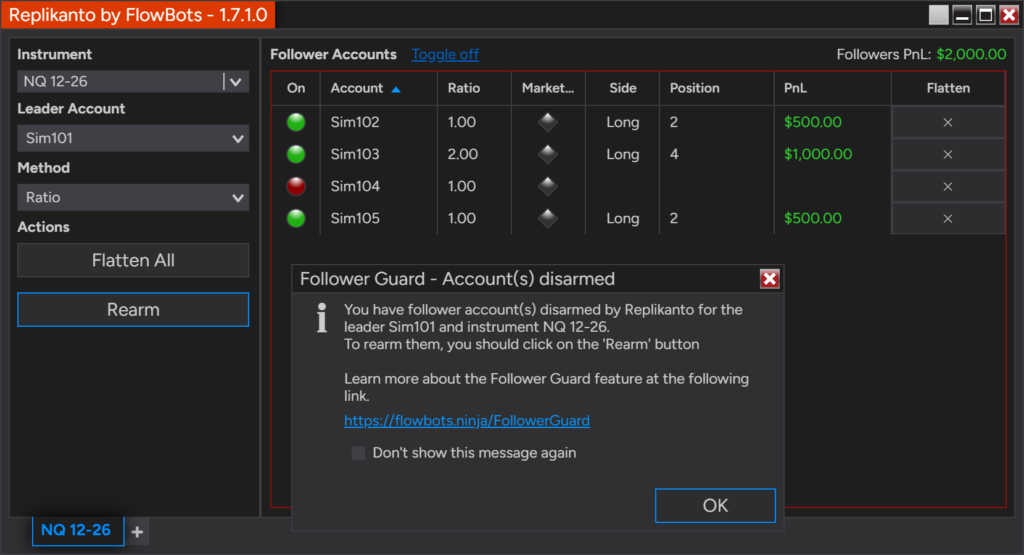The height and width of the screenshot is (555, 1024).
Task: Enable the red status light for Sim104
Action: [x=296, y=186]
